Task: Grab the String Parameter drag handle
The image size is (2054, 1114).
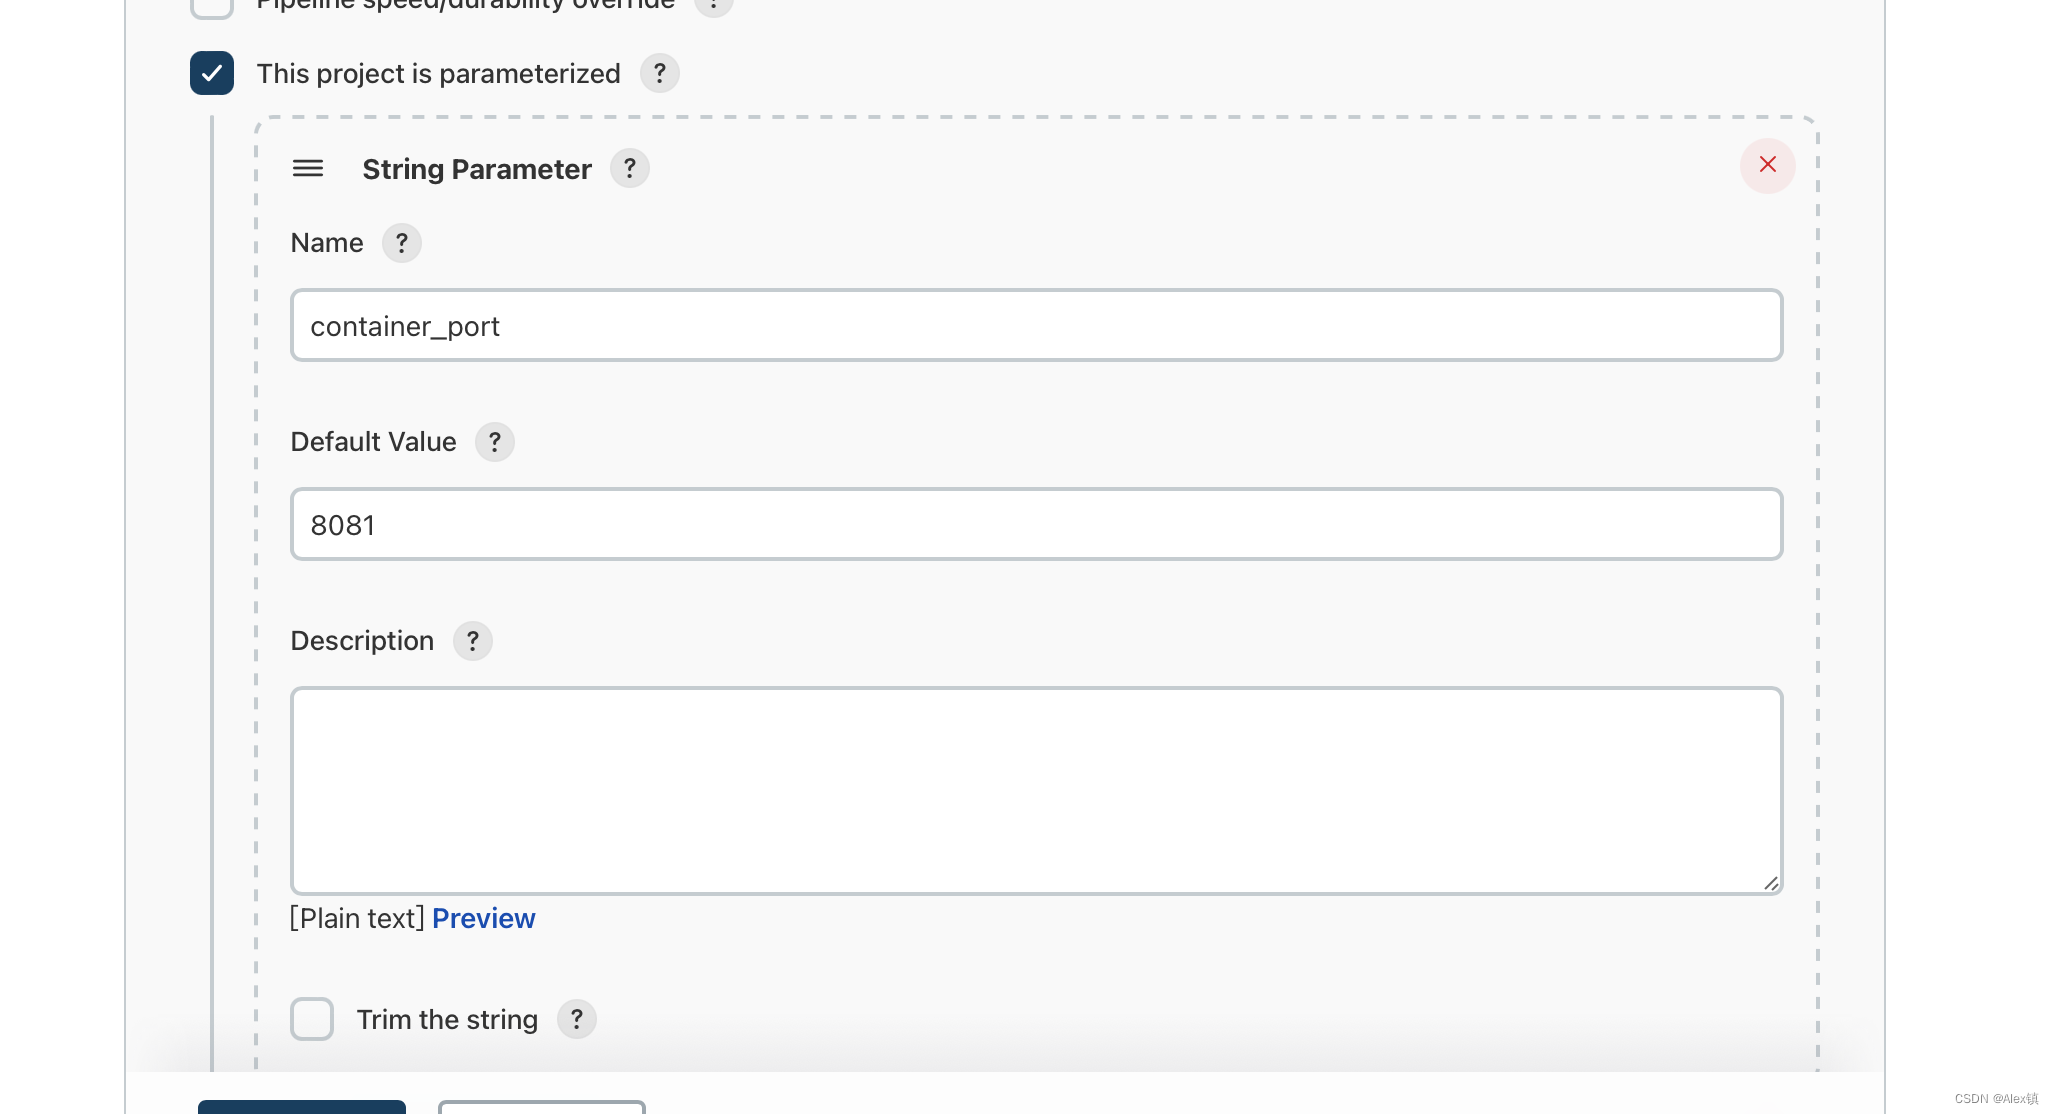Action: pyautogui.click(x=308, y=168)
